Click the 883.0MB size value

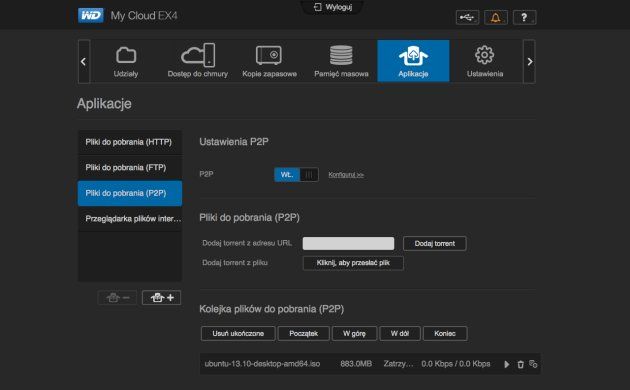point(356,364)
